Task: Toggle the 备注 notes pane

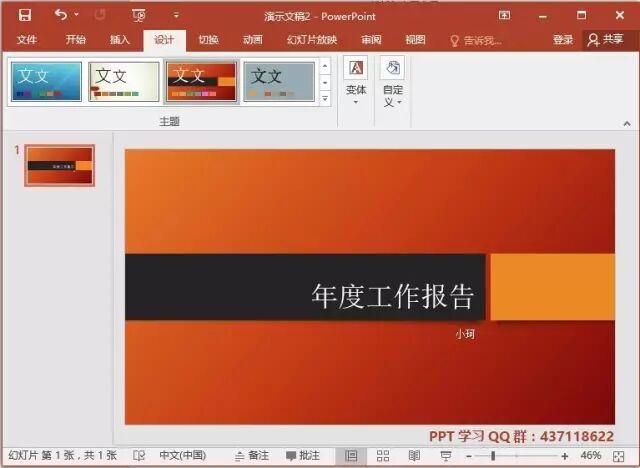Action: 252,455
